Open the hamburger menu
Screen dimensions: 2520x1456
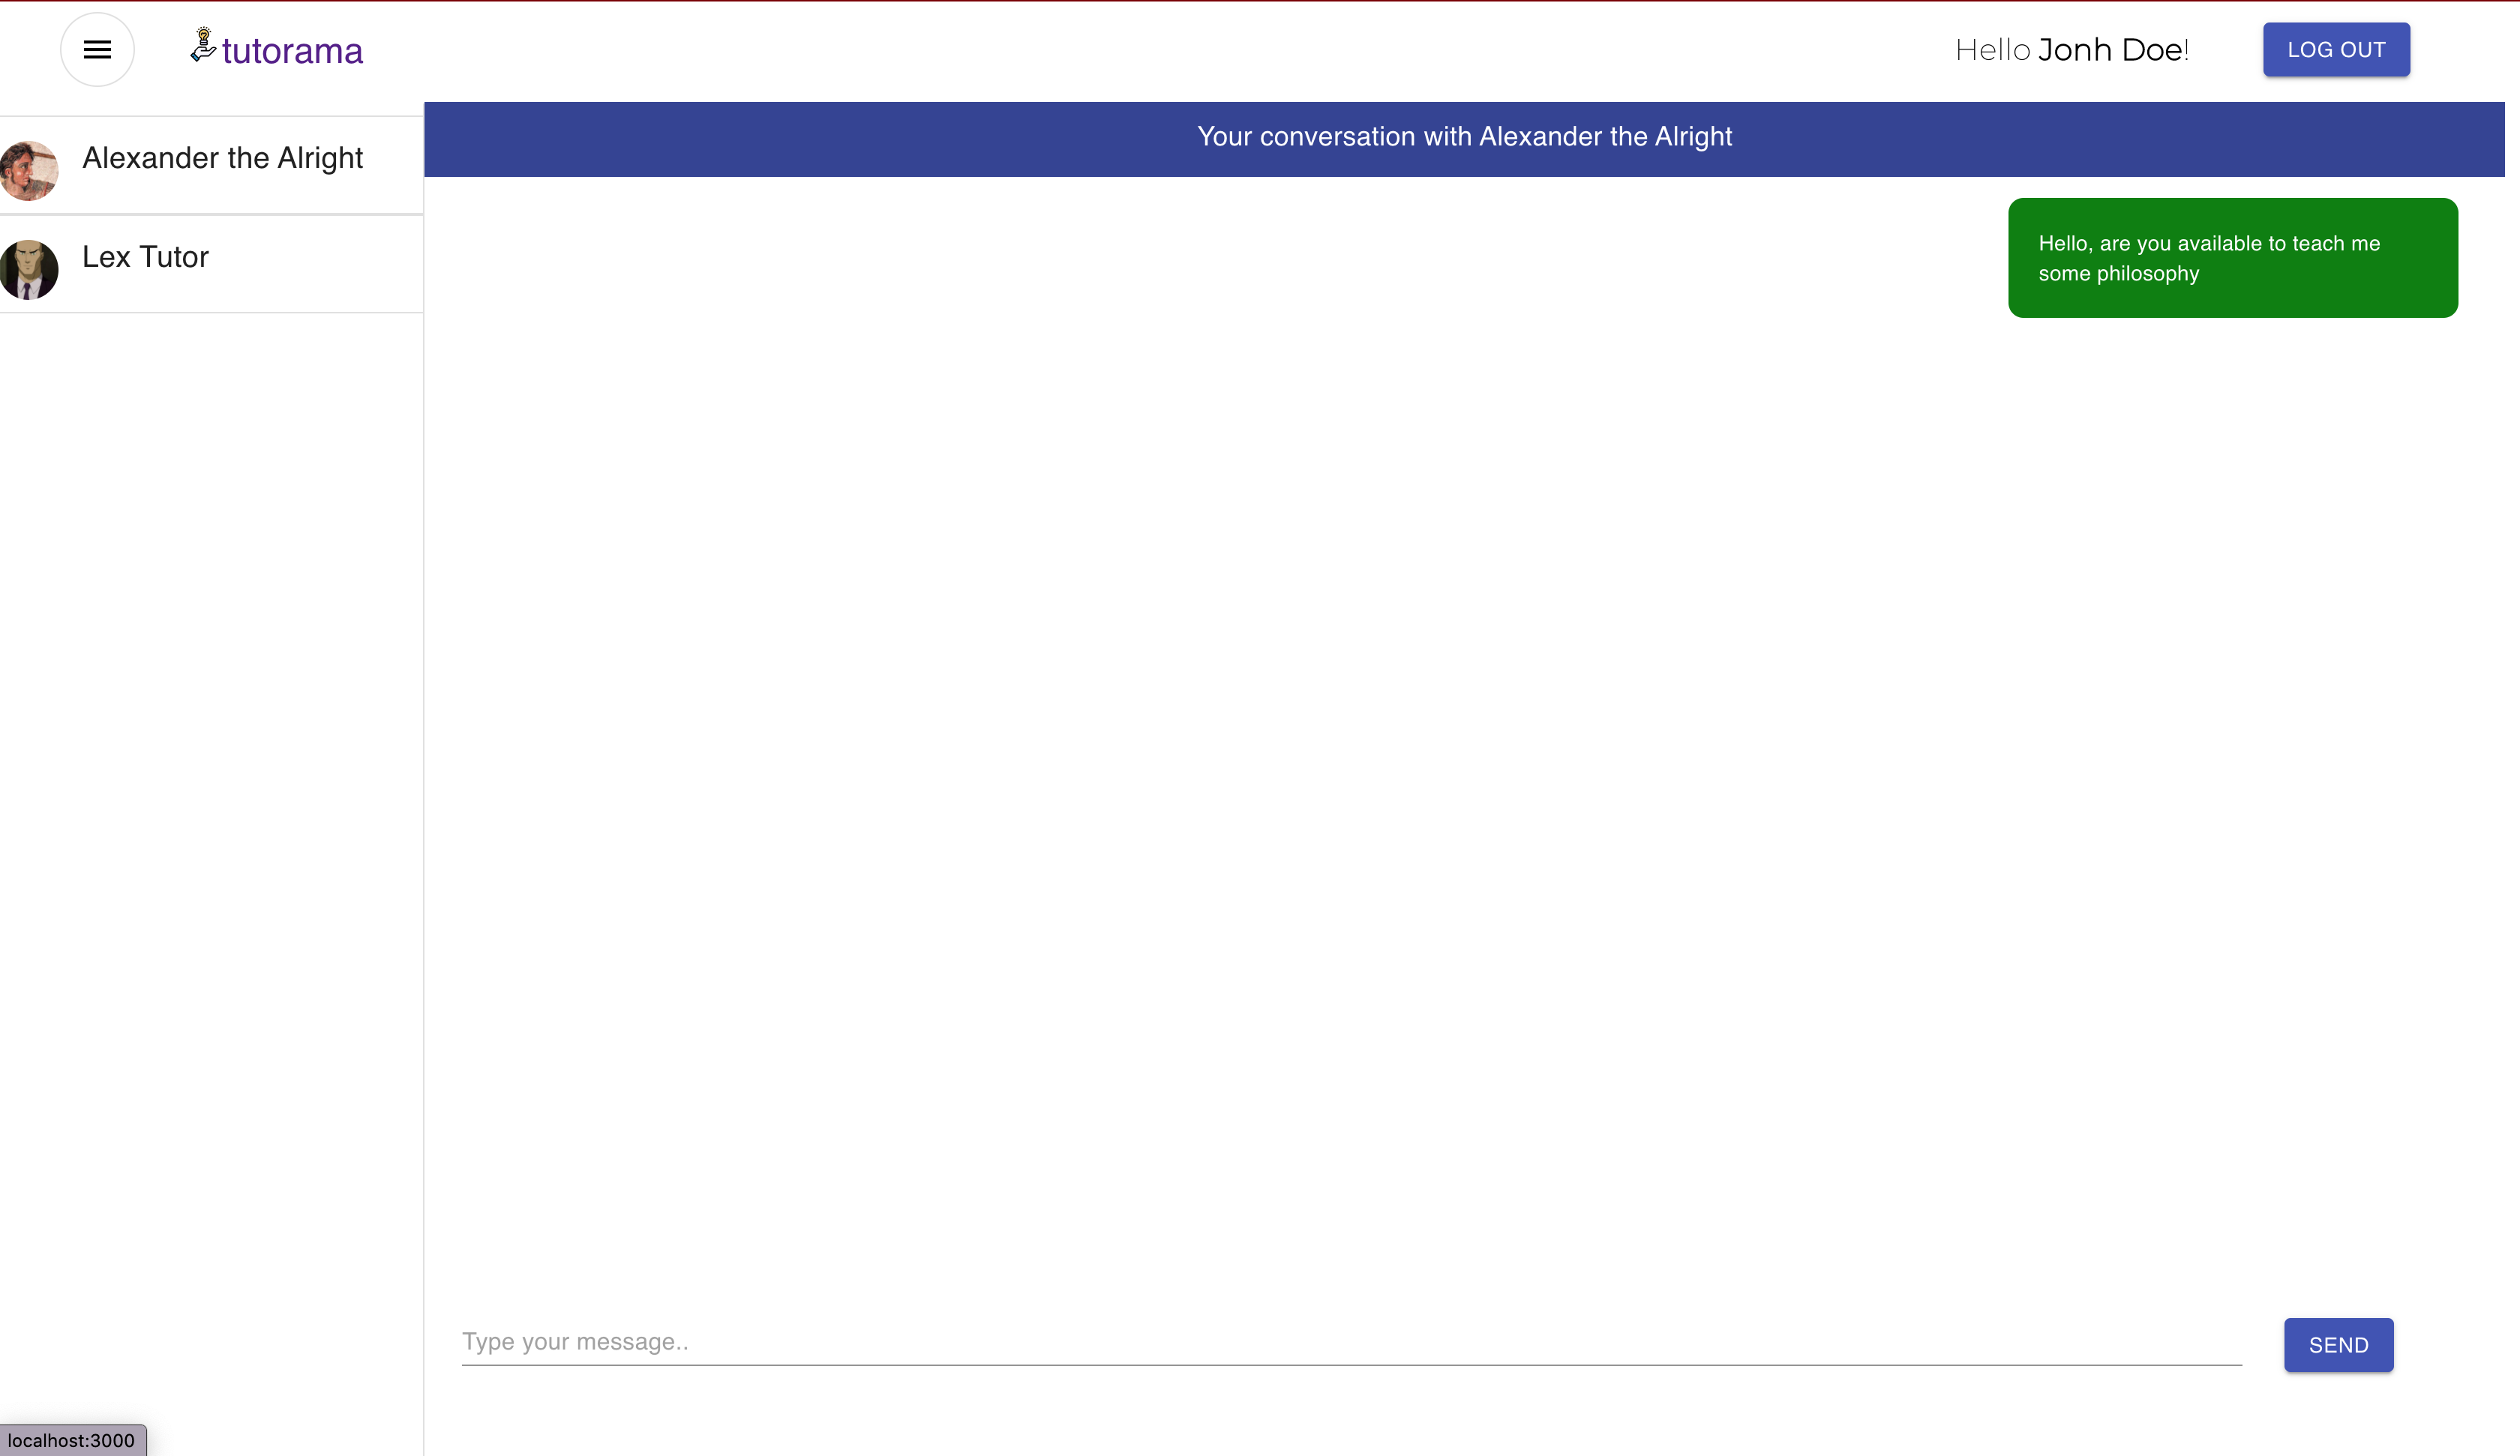[97, 49]
